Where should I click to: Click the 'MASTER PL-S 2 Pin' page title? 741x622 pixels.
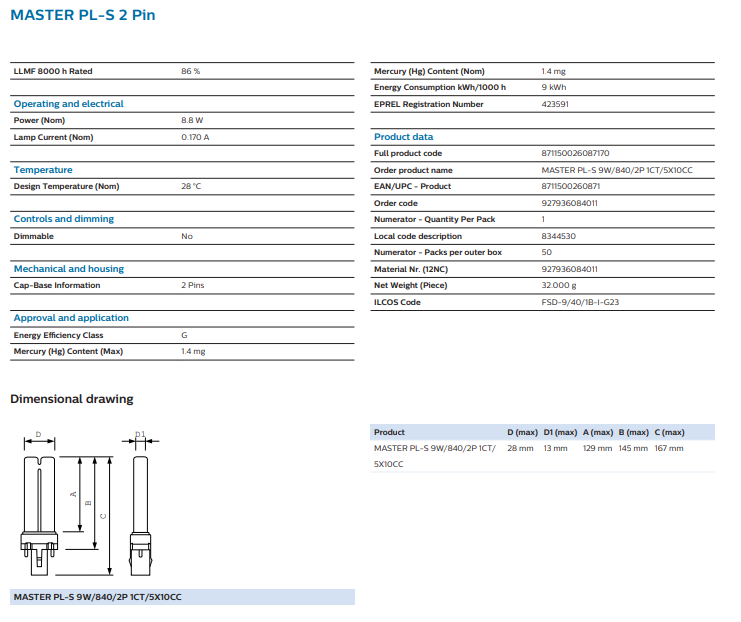point(83,15)
